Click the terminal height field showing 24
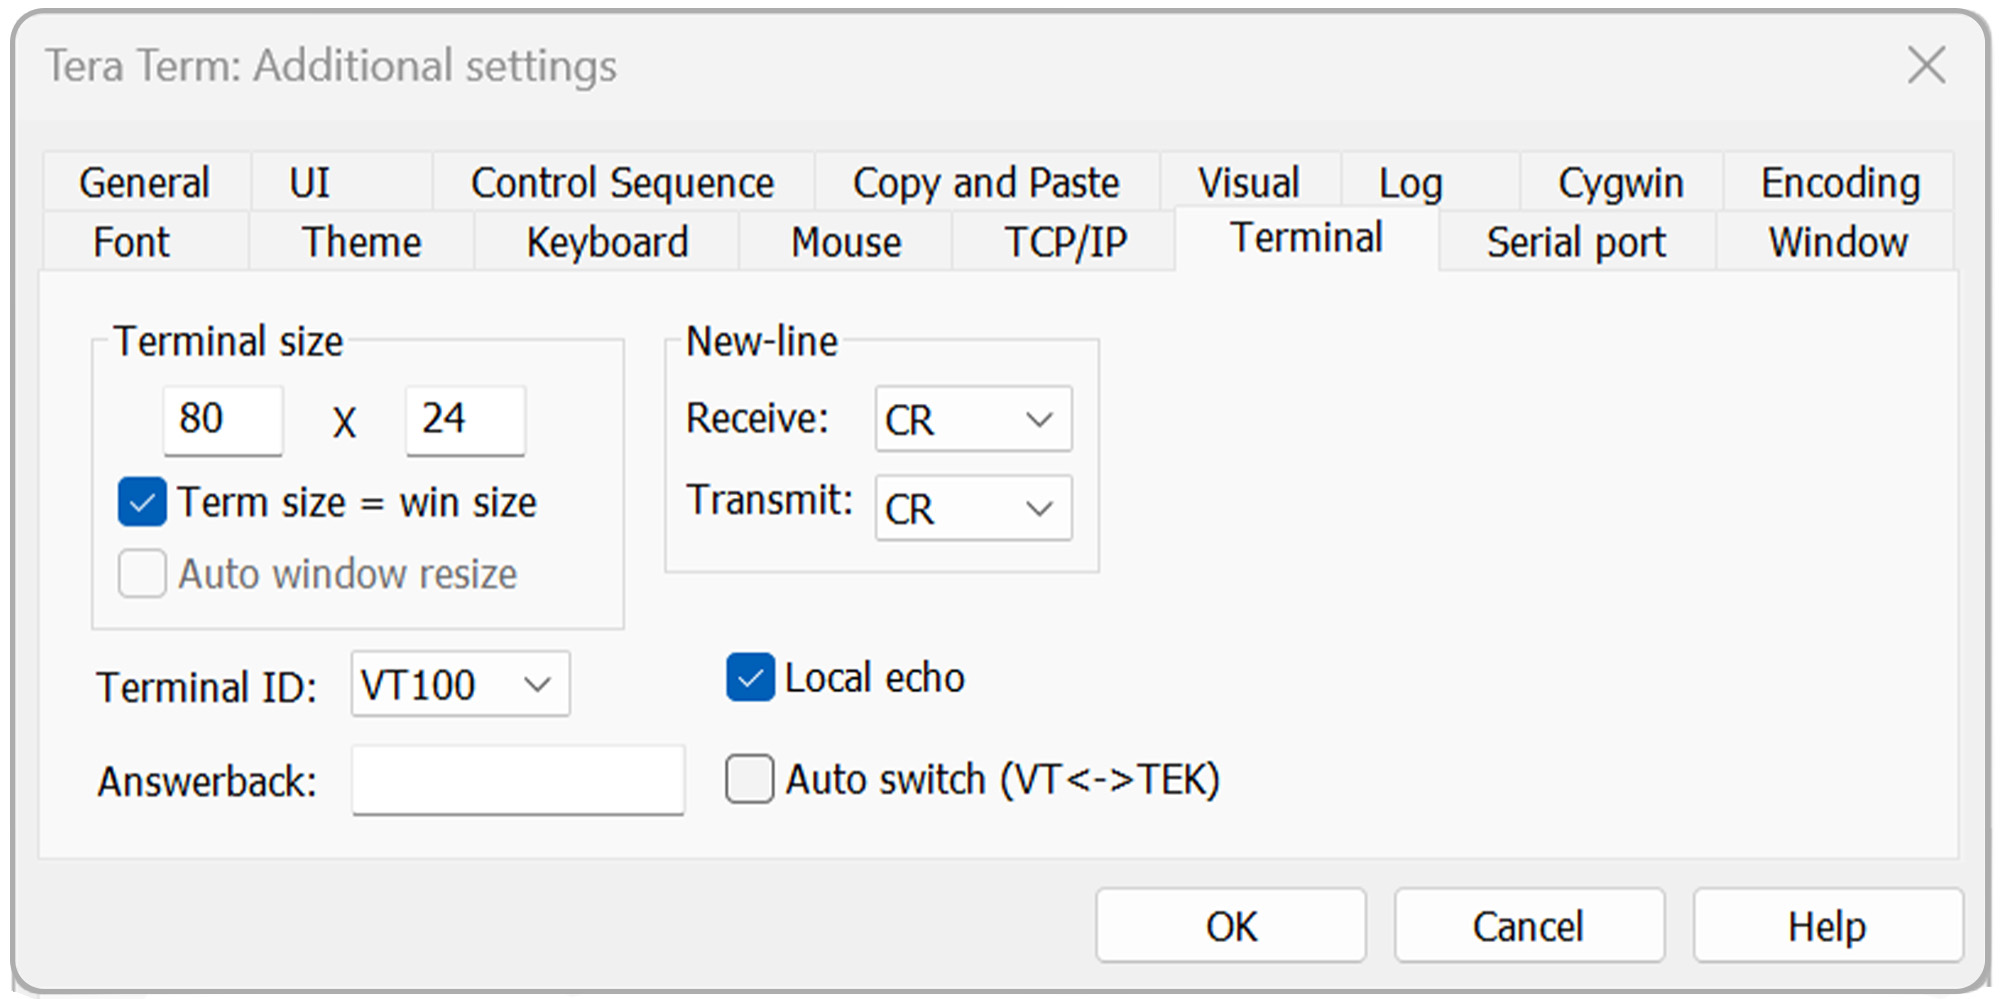The width and height of the screenshot is (2000, 999). pyautogui.click(x=465, y=420)
